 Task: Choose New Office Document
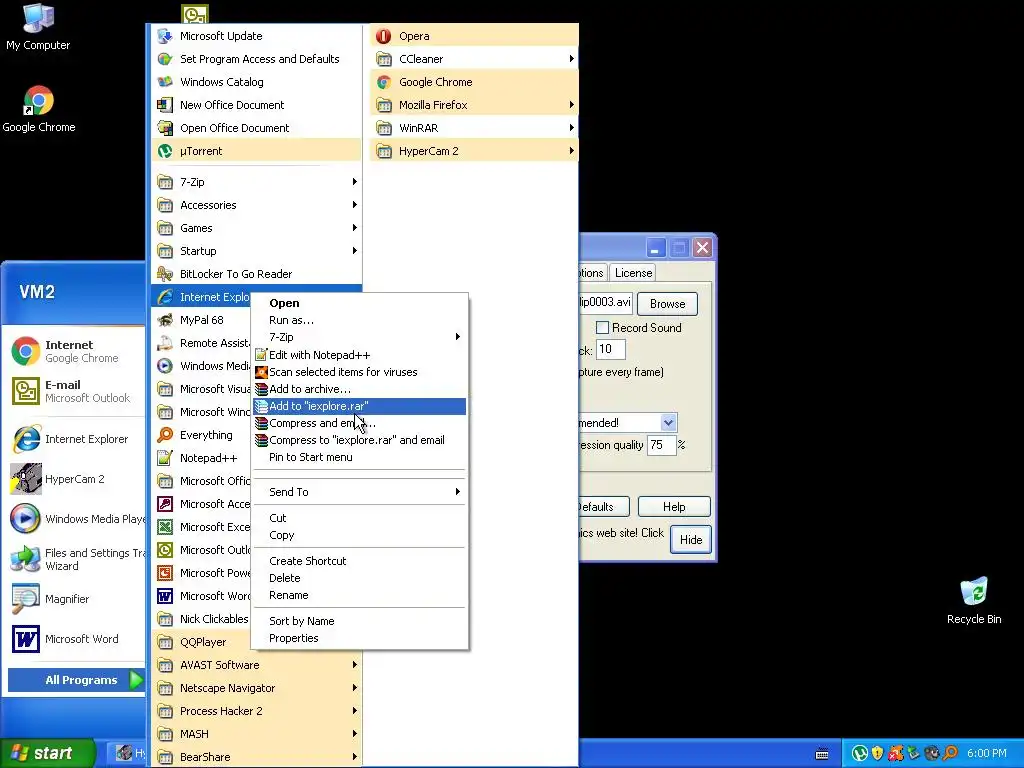click(x=256, y=104)
